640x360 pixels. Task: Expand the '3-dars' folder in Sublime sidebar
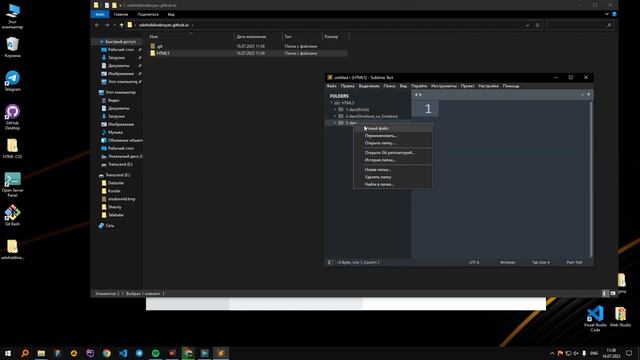point(335,123)
